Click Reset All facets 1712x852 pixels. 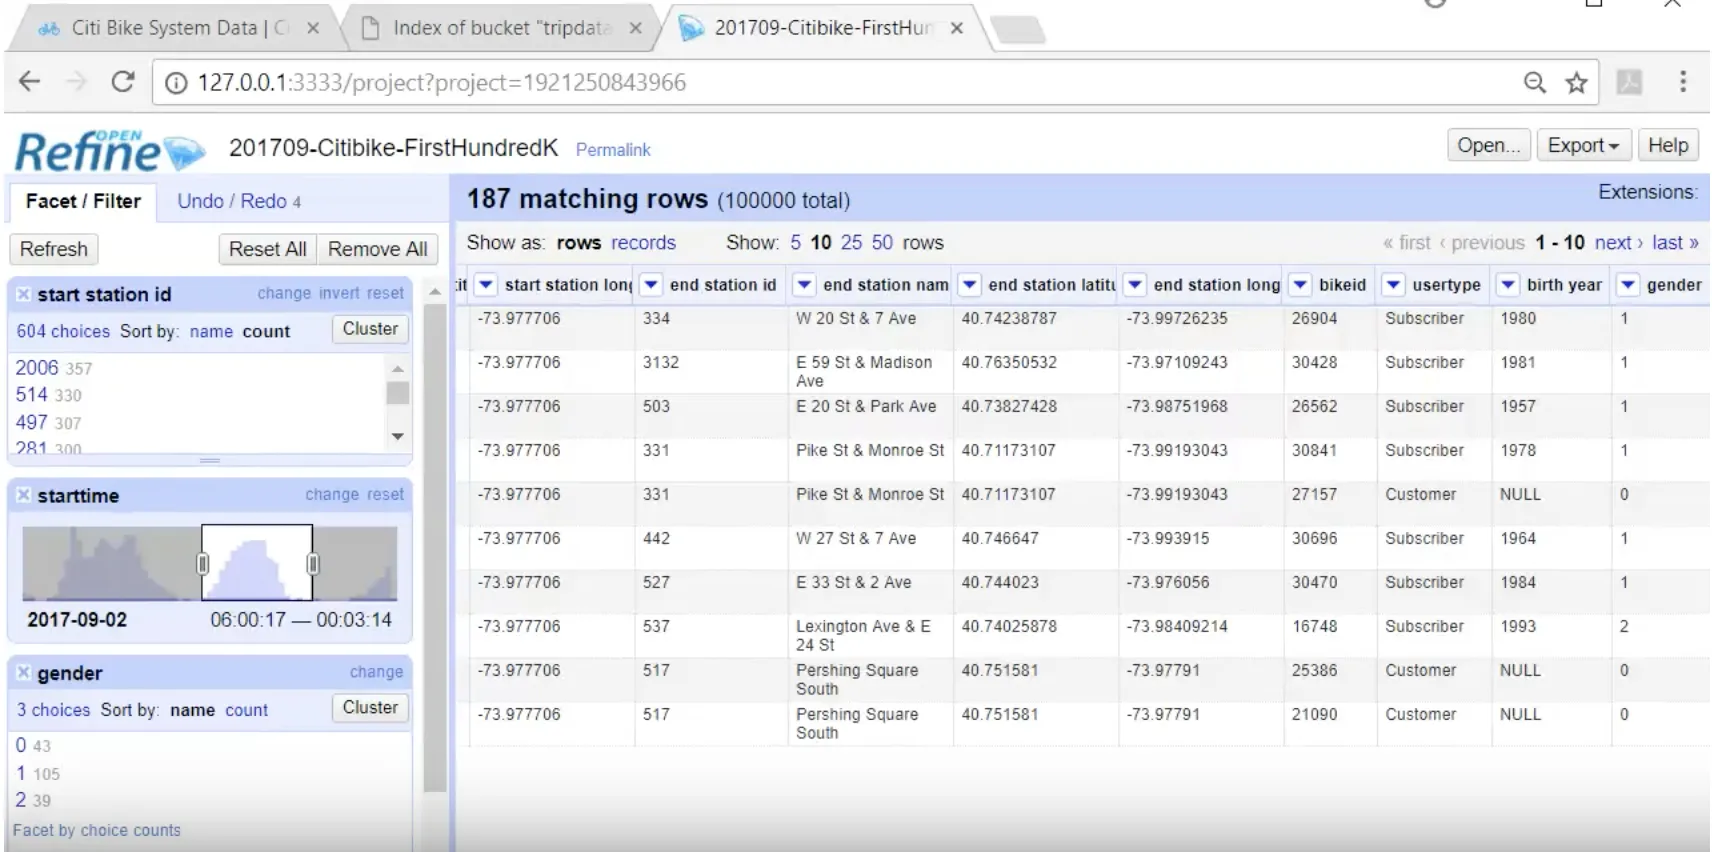pyautogui.click(x=267, y=249)
